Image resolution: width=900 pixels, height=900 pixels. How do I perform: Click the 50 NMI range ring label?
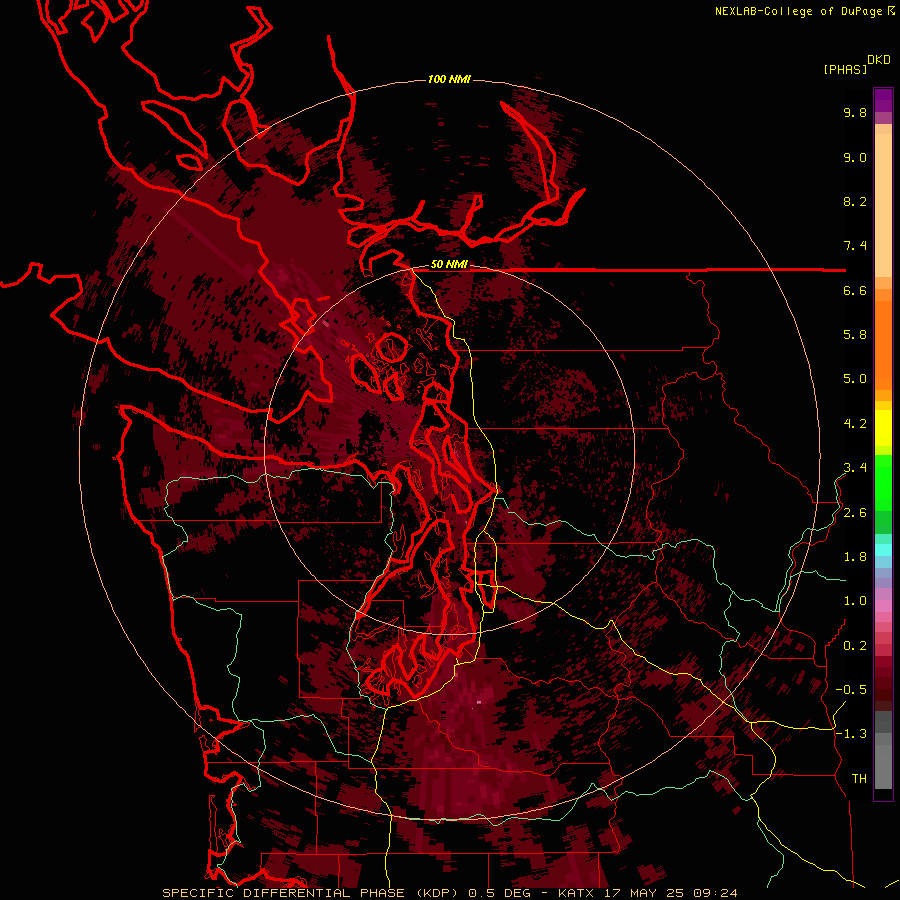click(x=449, y=265)
